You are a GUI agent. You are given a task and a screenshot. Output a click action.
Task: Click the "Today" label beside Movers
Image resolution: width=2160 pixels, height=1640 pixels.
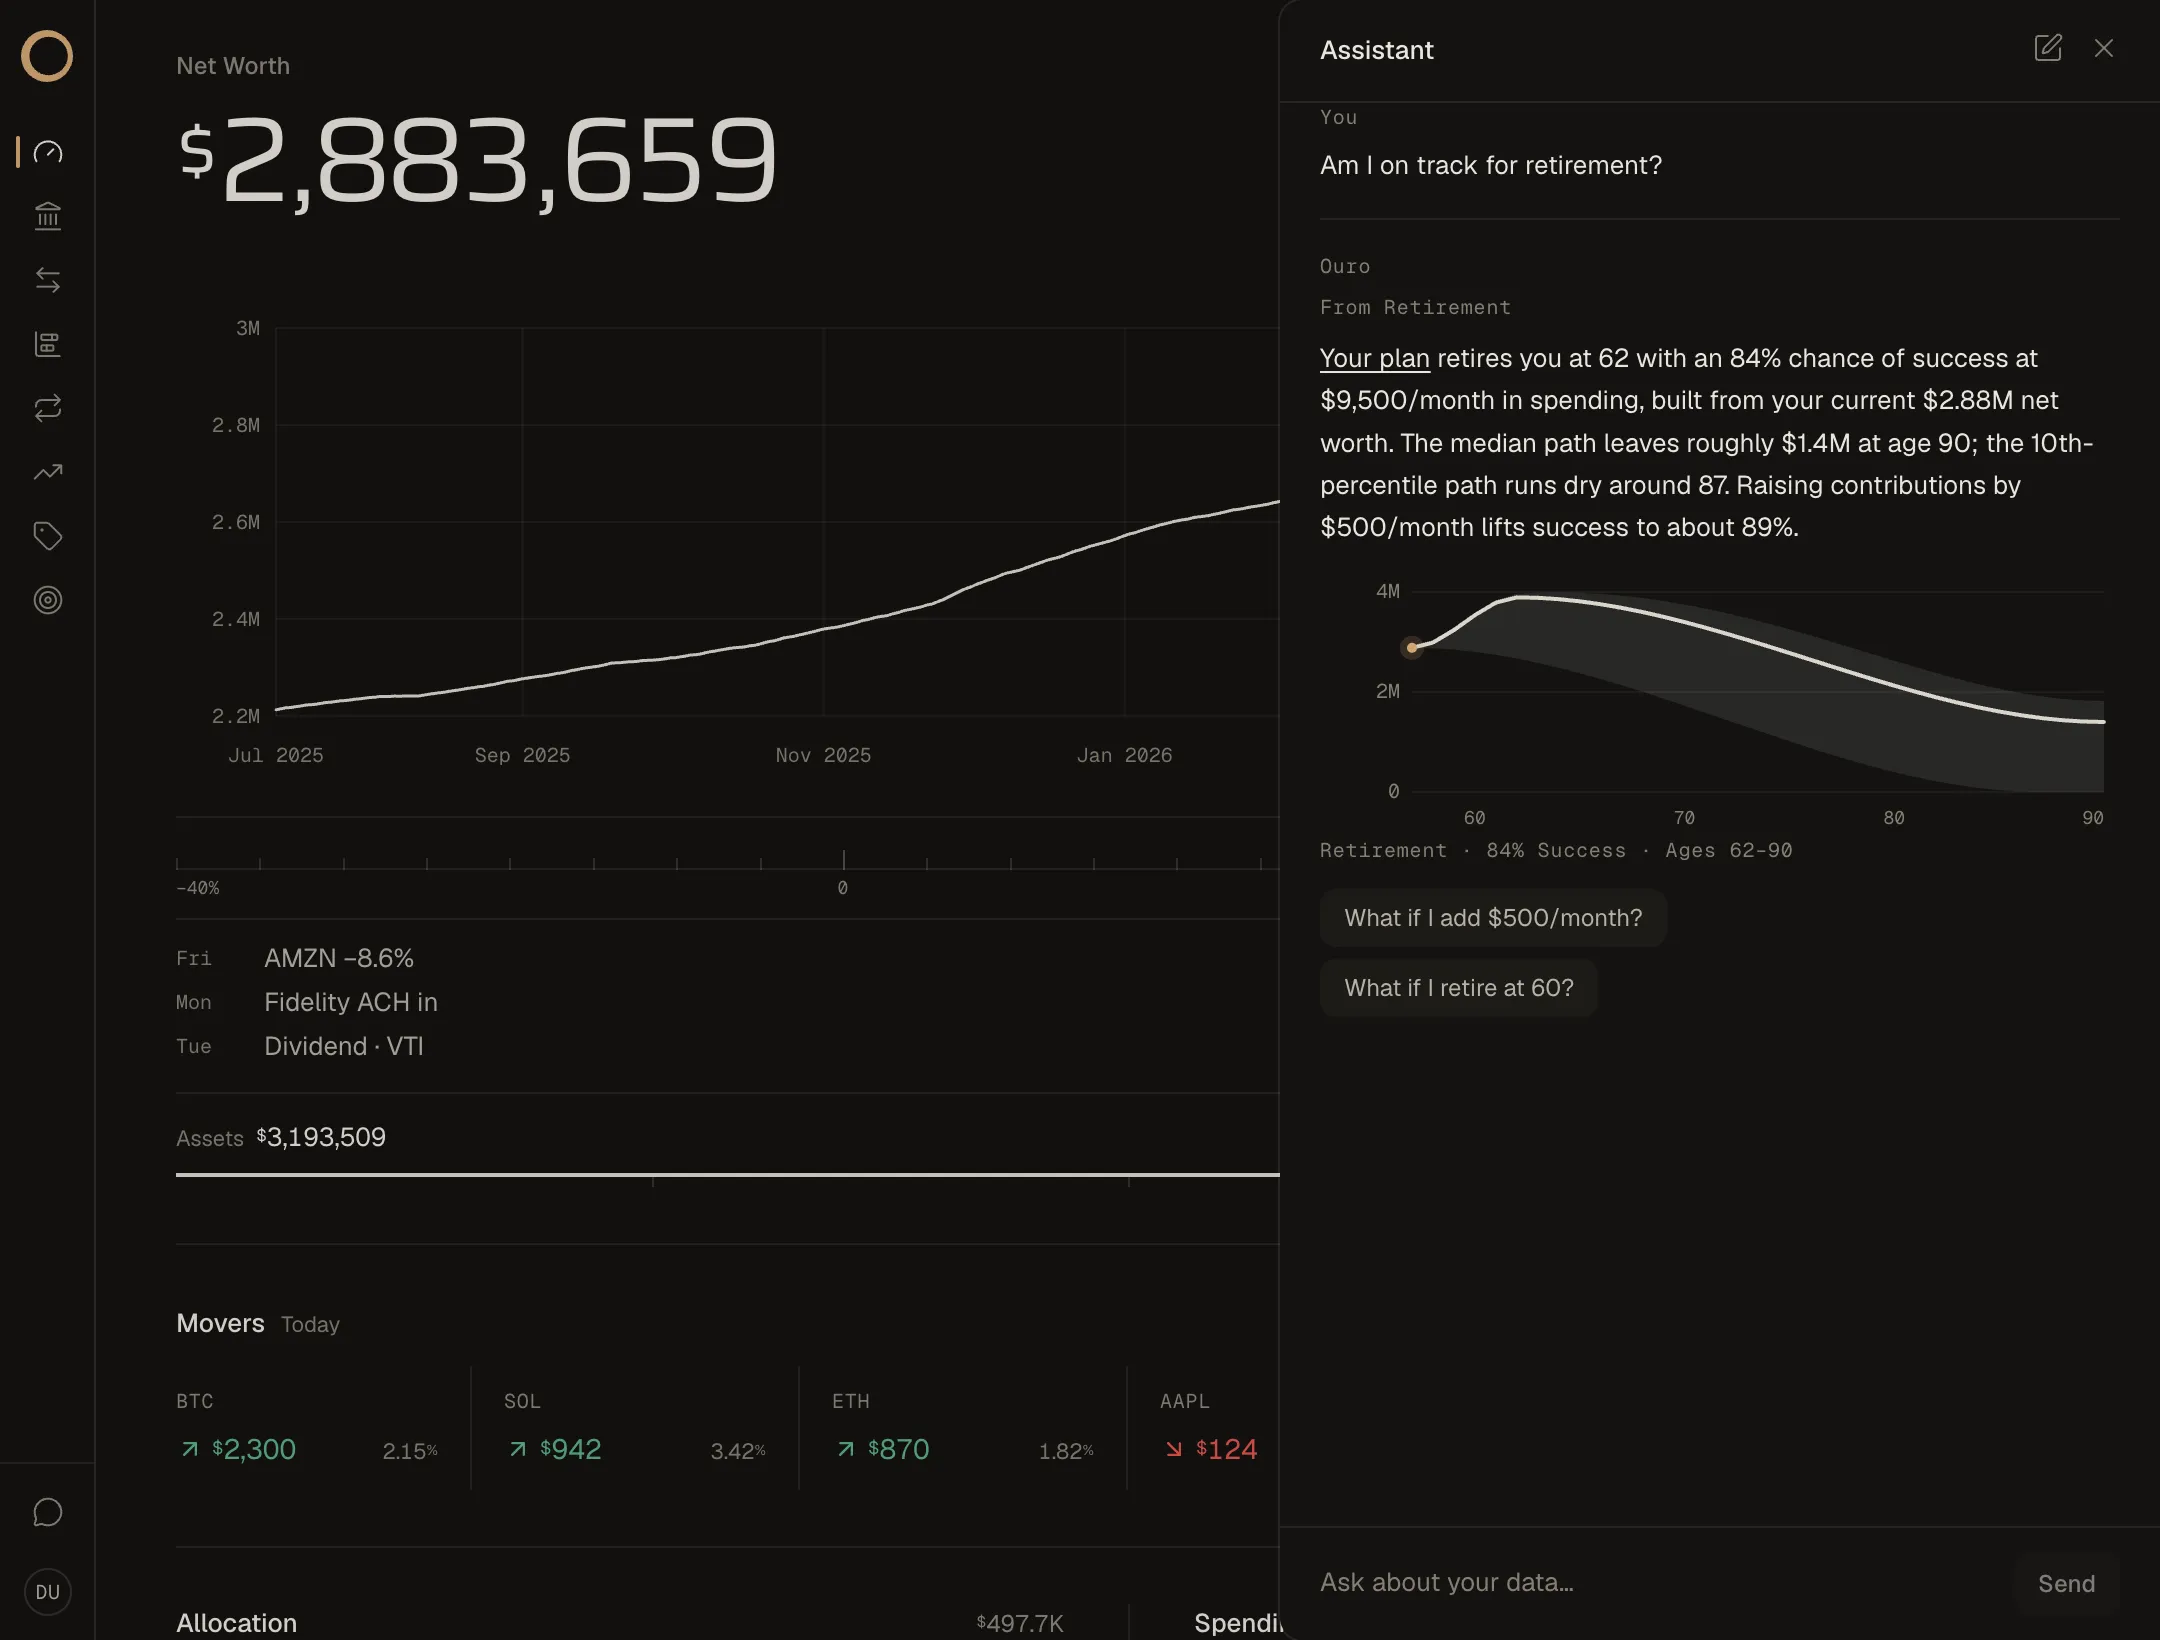pyautogui.click(x=310, y=1324)
